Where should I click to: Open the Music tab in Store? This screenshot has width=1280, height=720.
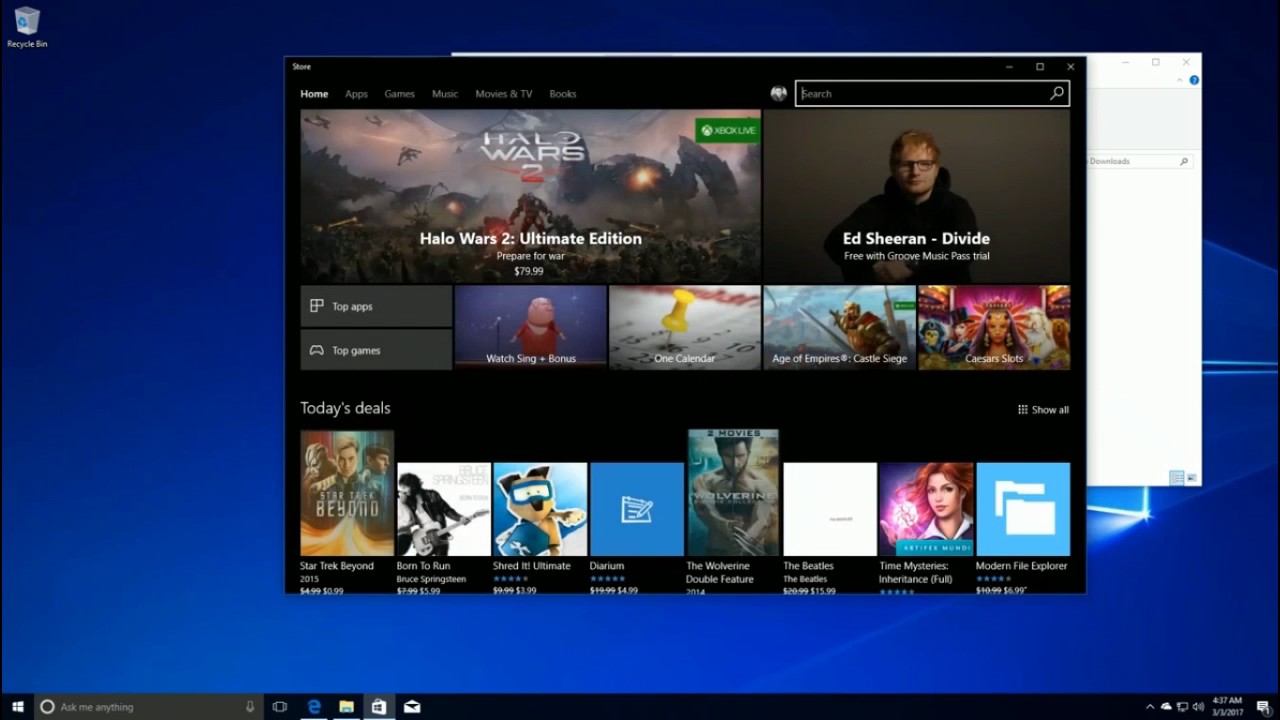pyautogui.click(x=445, y=94)
